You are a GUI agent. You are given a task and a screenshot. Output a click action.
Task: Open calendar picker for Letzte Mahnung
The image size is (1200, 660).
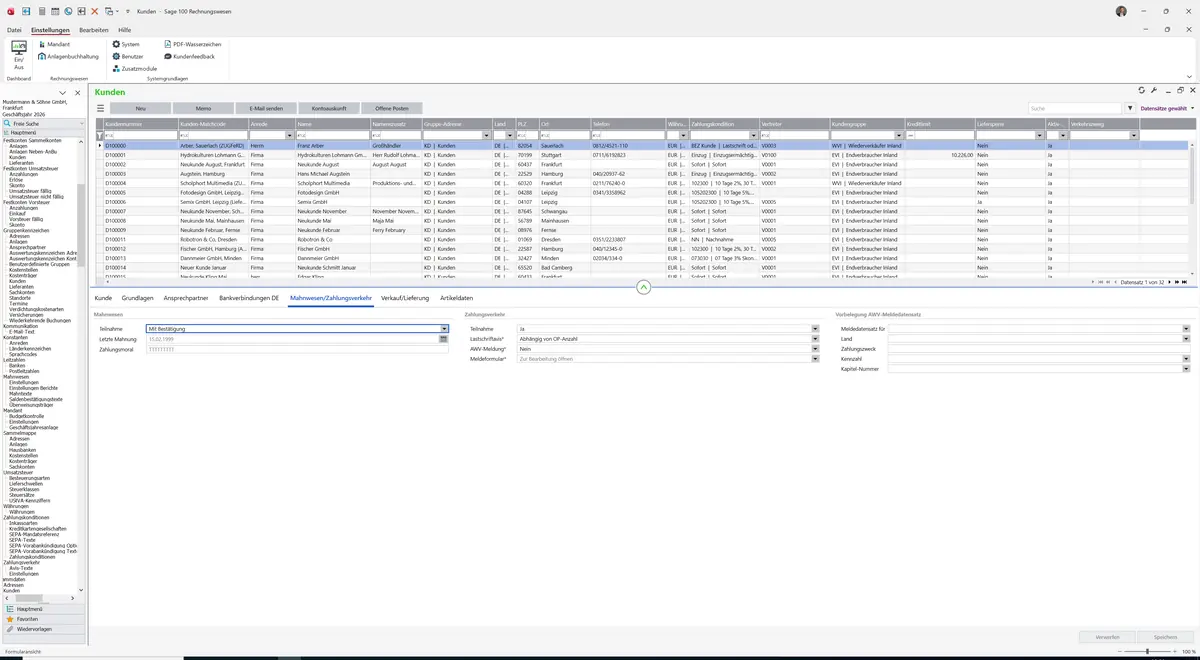444,339
